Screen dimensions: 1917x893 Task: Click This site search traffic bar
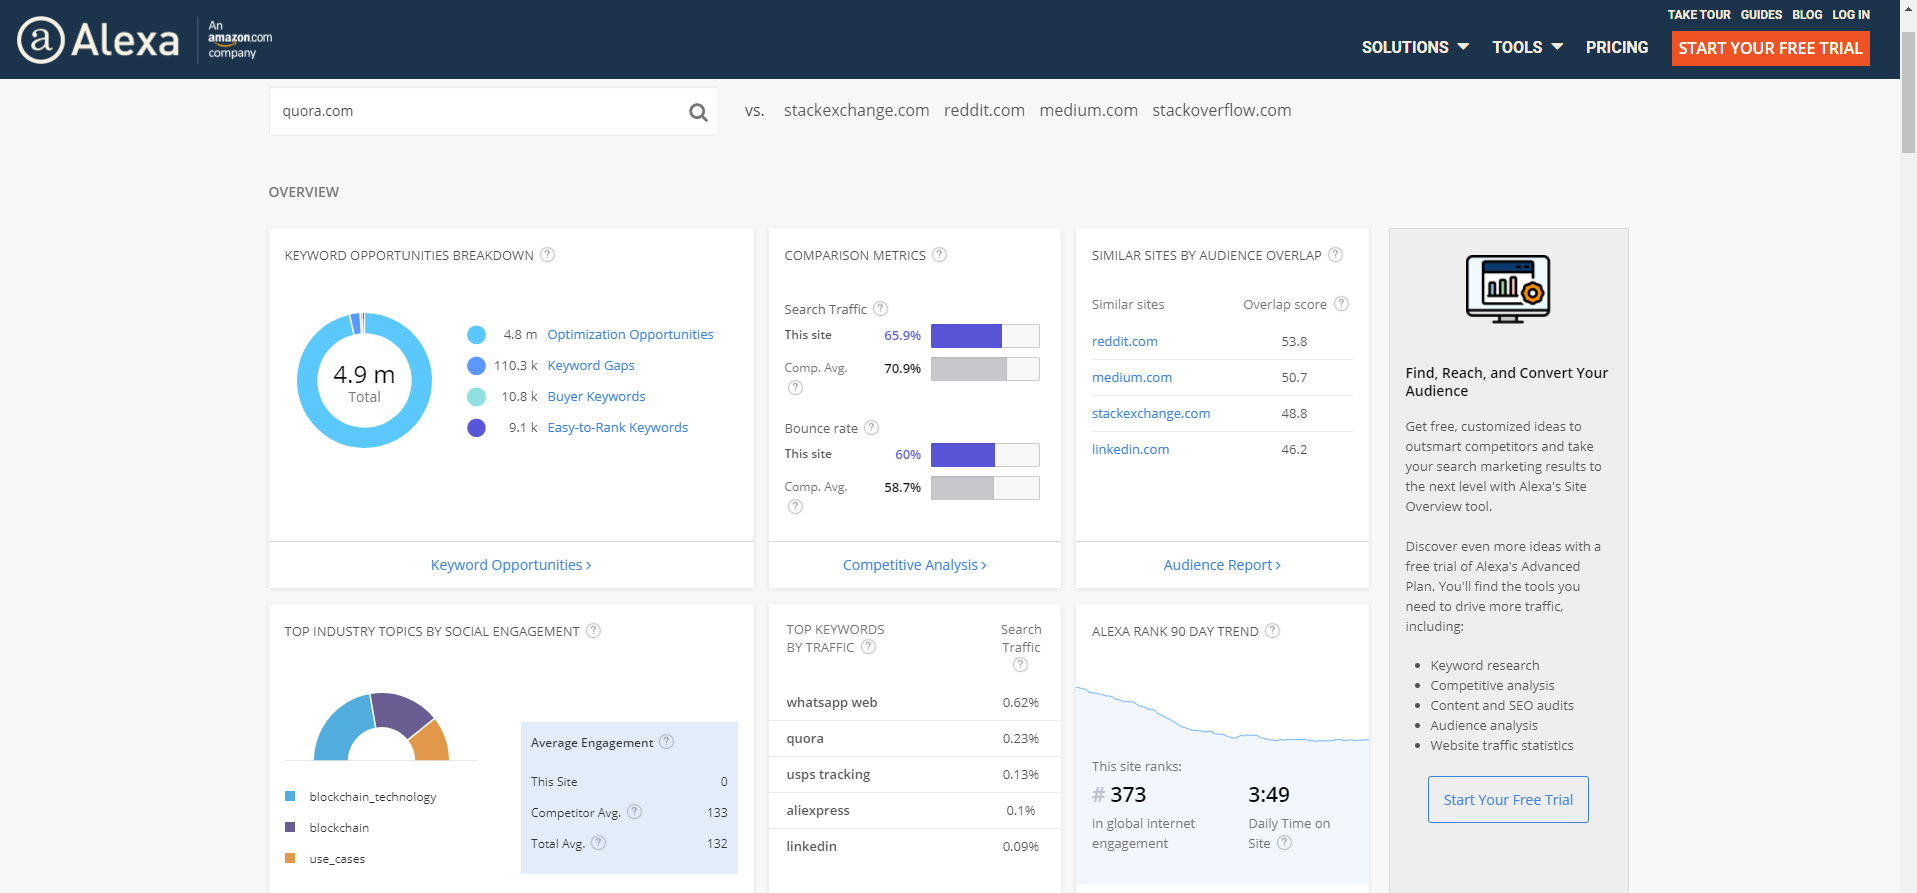click(985, 336)
